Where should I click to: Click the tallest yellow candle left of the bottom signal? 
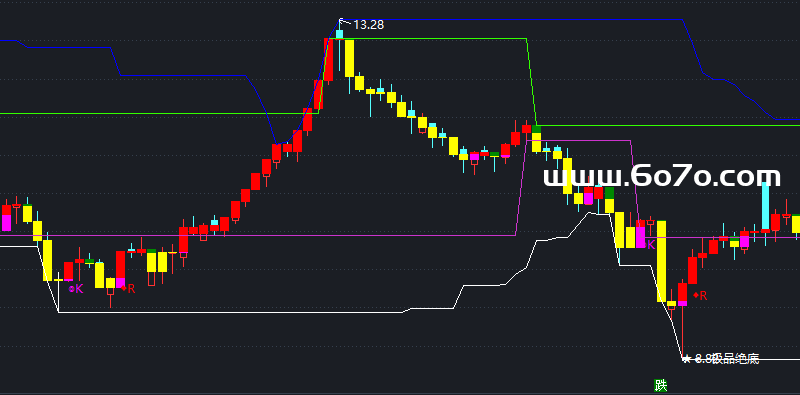tap(661, 261)
